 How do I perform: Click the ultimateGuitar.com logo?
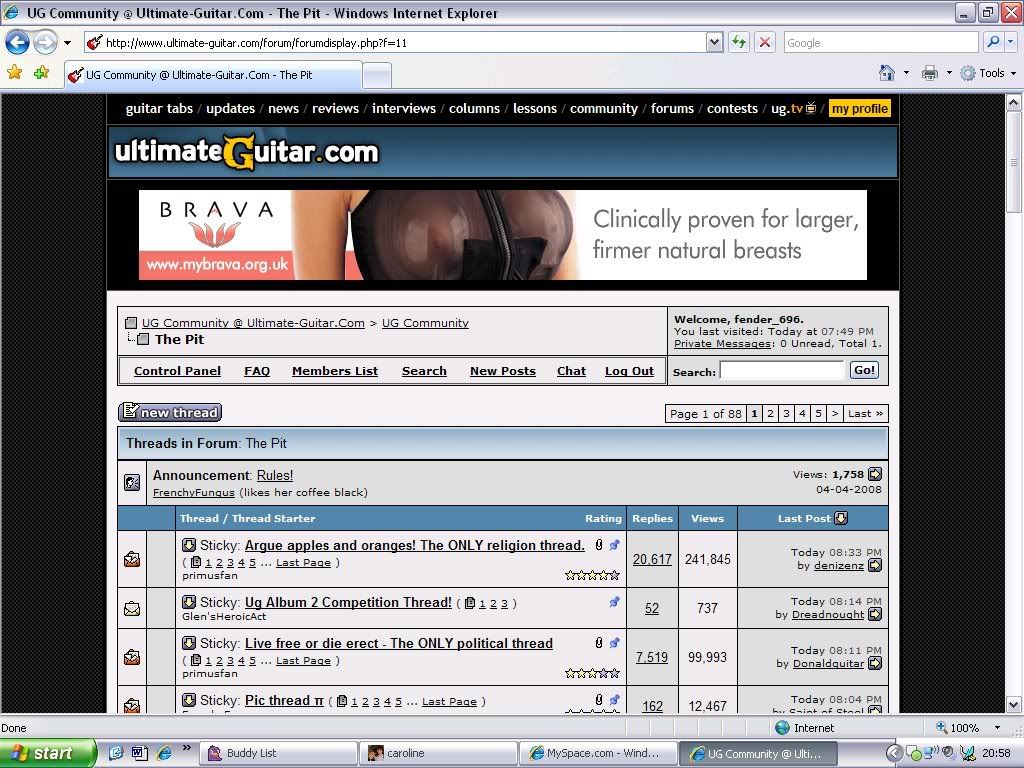point(247,152)
